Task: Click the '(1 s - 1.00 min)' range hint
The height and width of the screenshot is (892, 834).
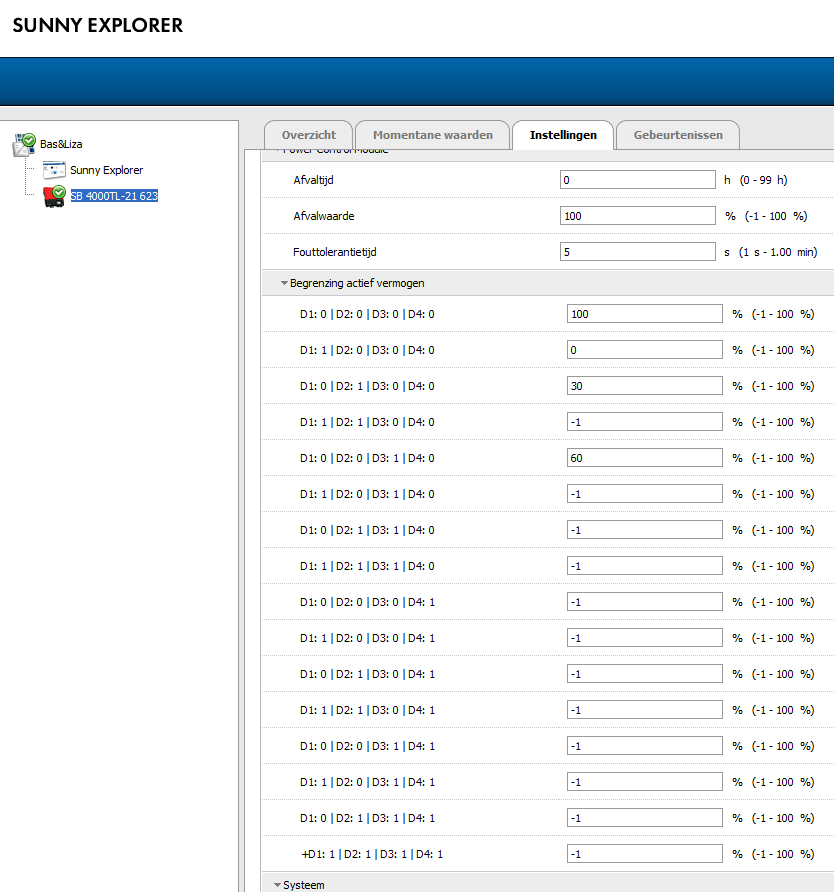Action: click(778, 252)
